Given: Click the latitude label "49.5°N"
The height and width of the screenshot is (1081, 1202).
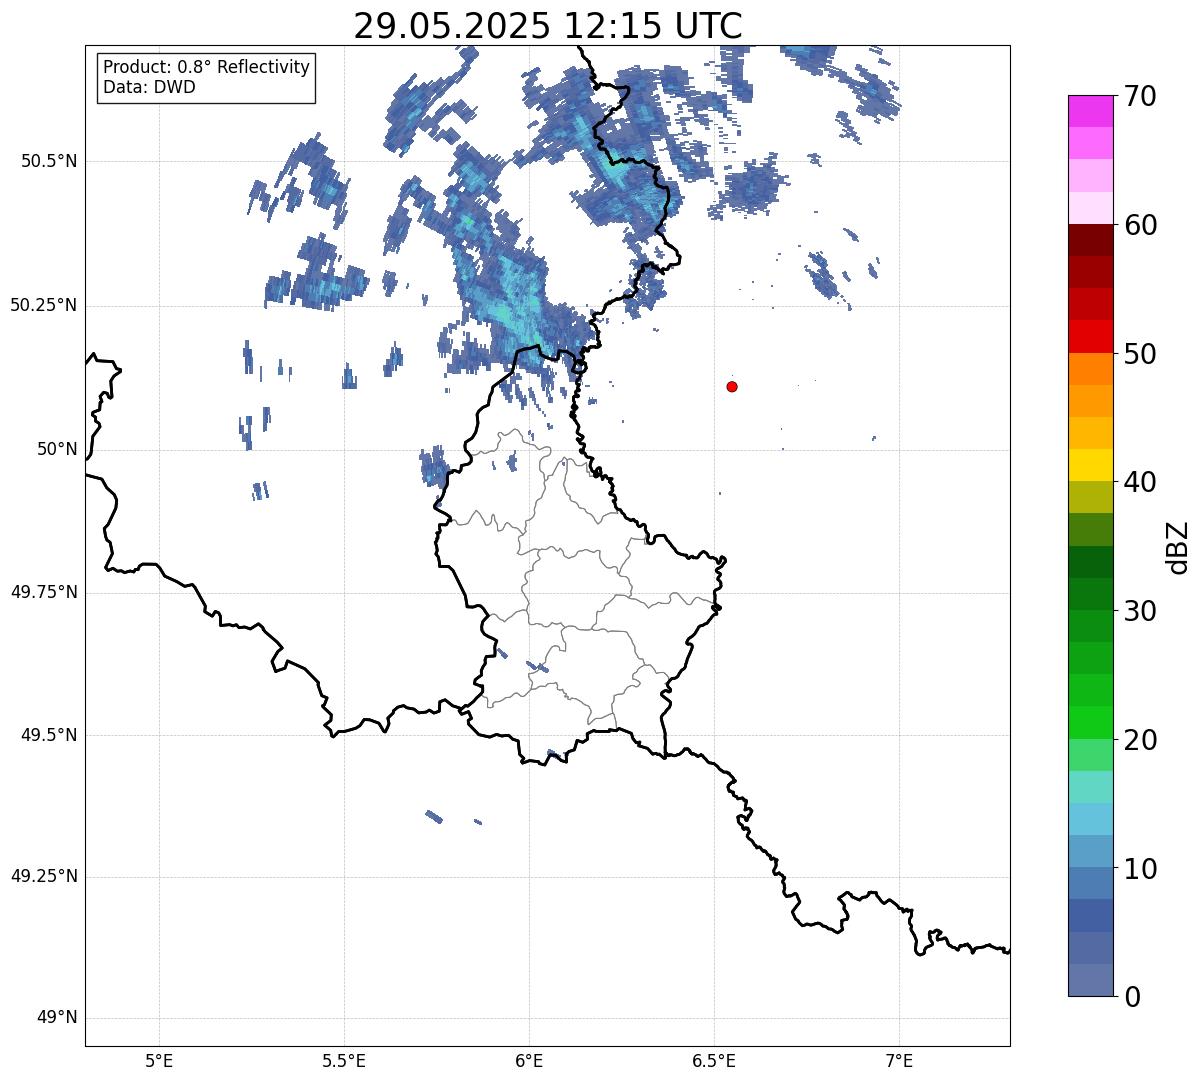Looking at the screenshot, I should click(x=49, y=735).
